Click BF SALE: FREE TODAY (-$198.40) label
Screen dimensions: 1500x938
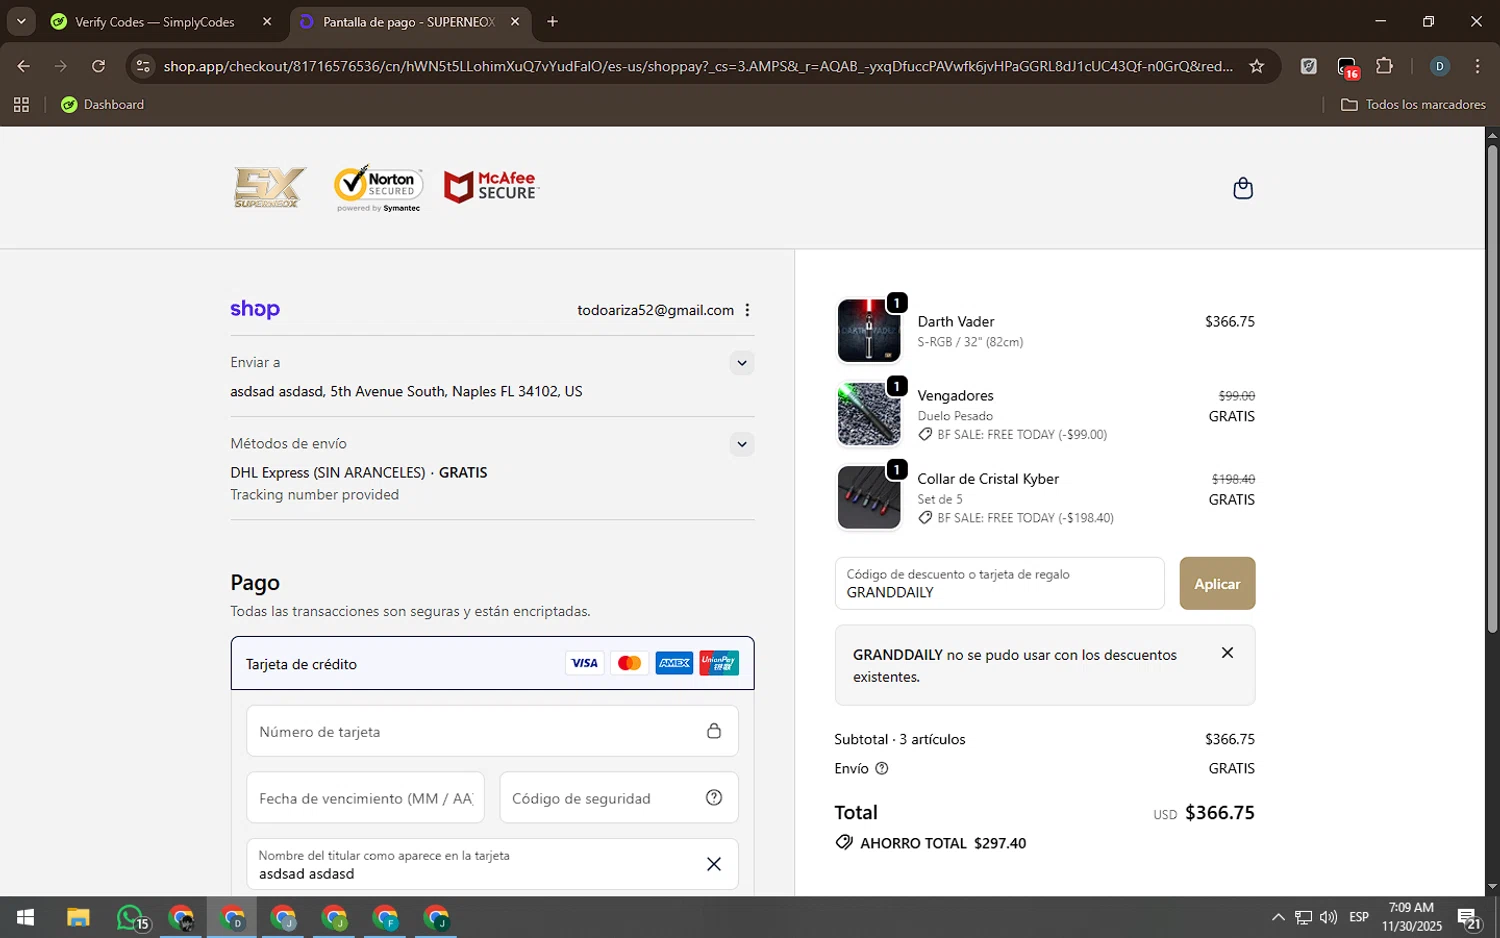1025,518
